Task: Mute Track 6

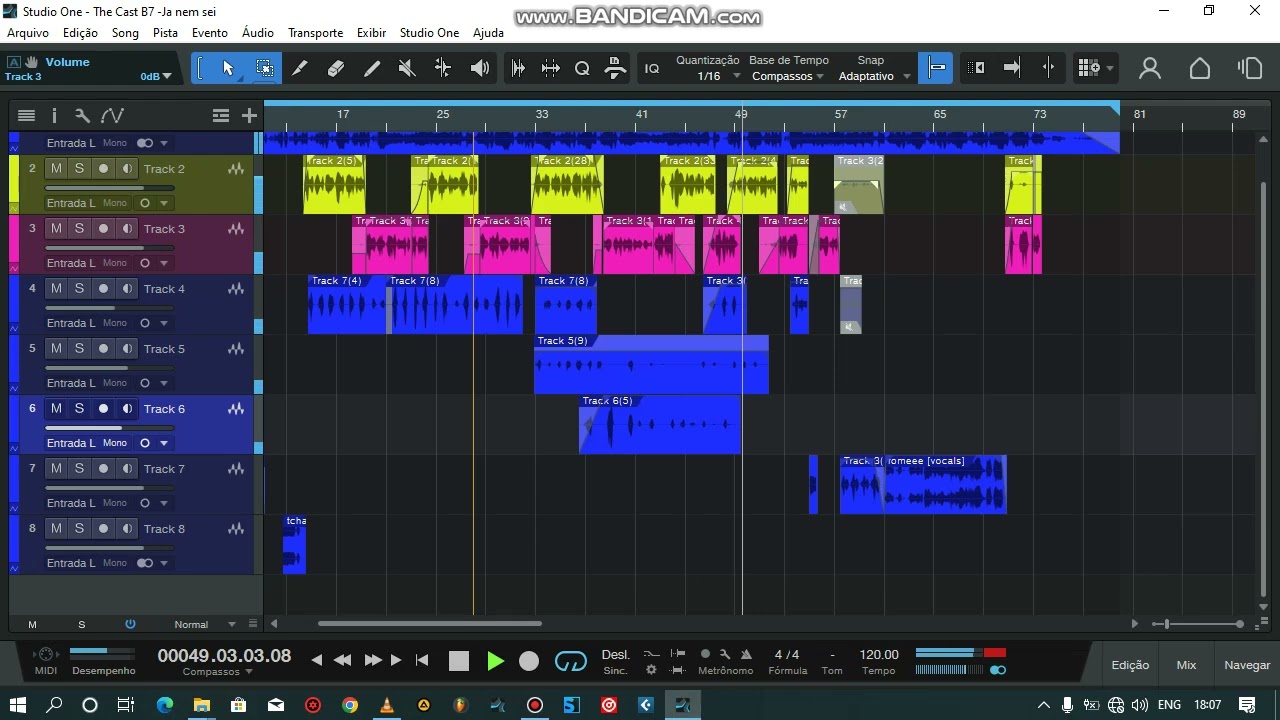Action: (x=56, y=408)
